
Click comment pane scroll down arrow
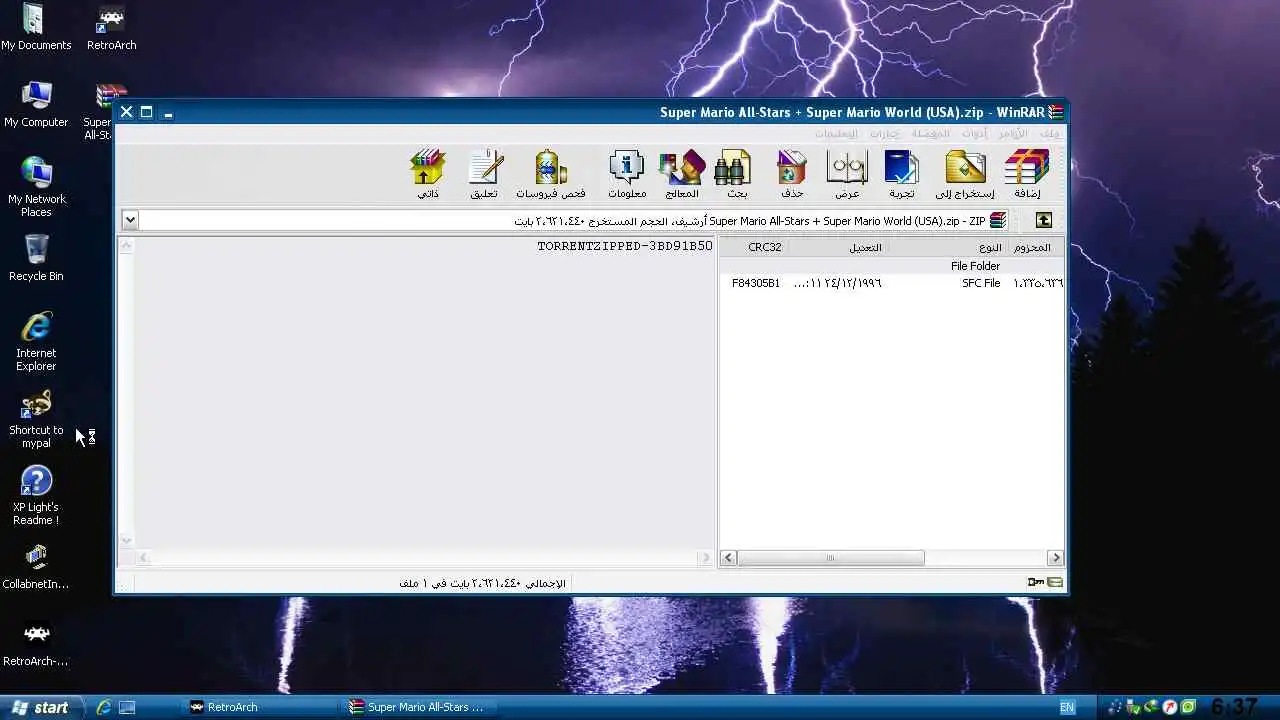[x=126, y=541]
